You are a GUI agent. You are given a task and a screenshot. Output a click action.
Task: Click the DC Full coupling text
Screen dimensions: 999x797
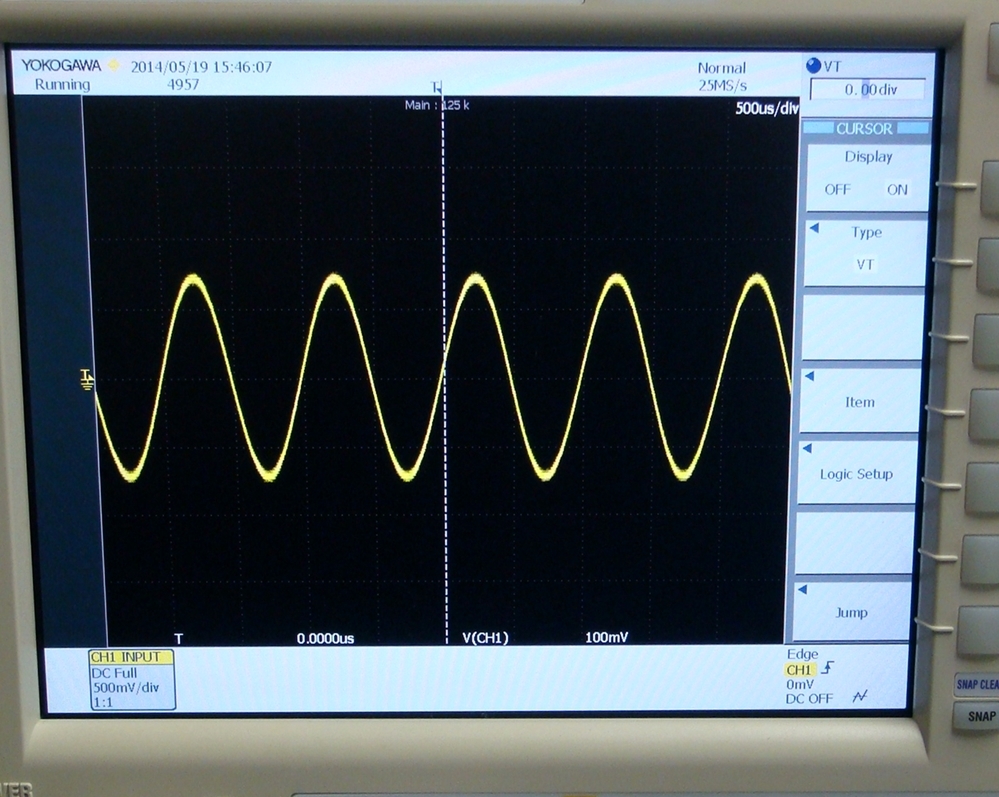click(114, 673)
